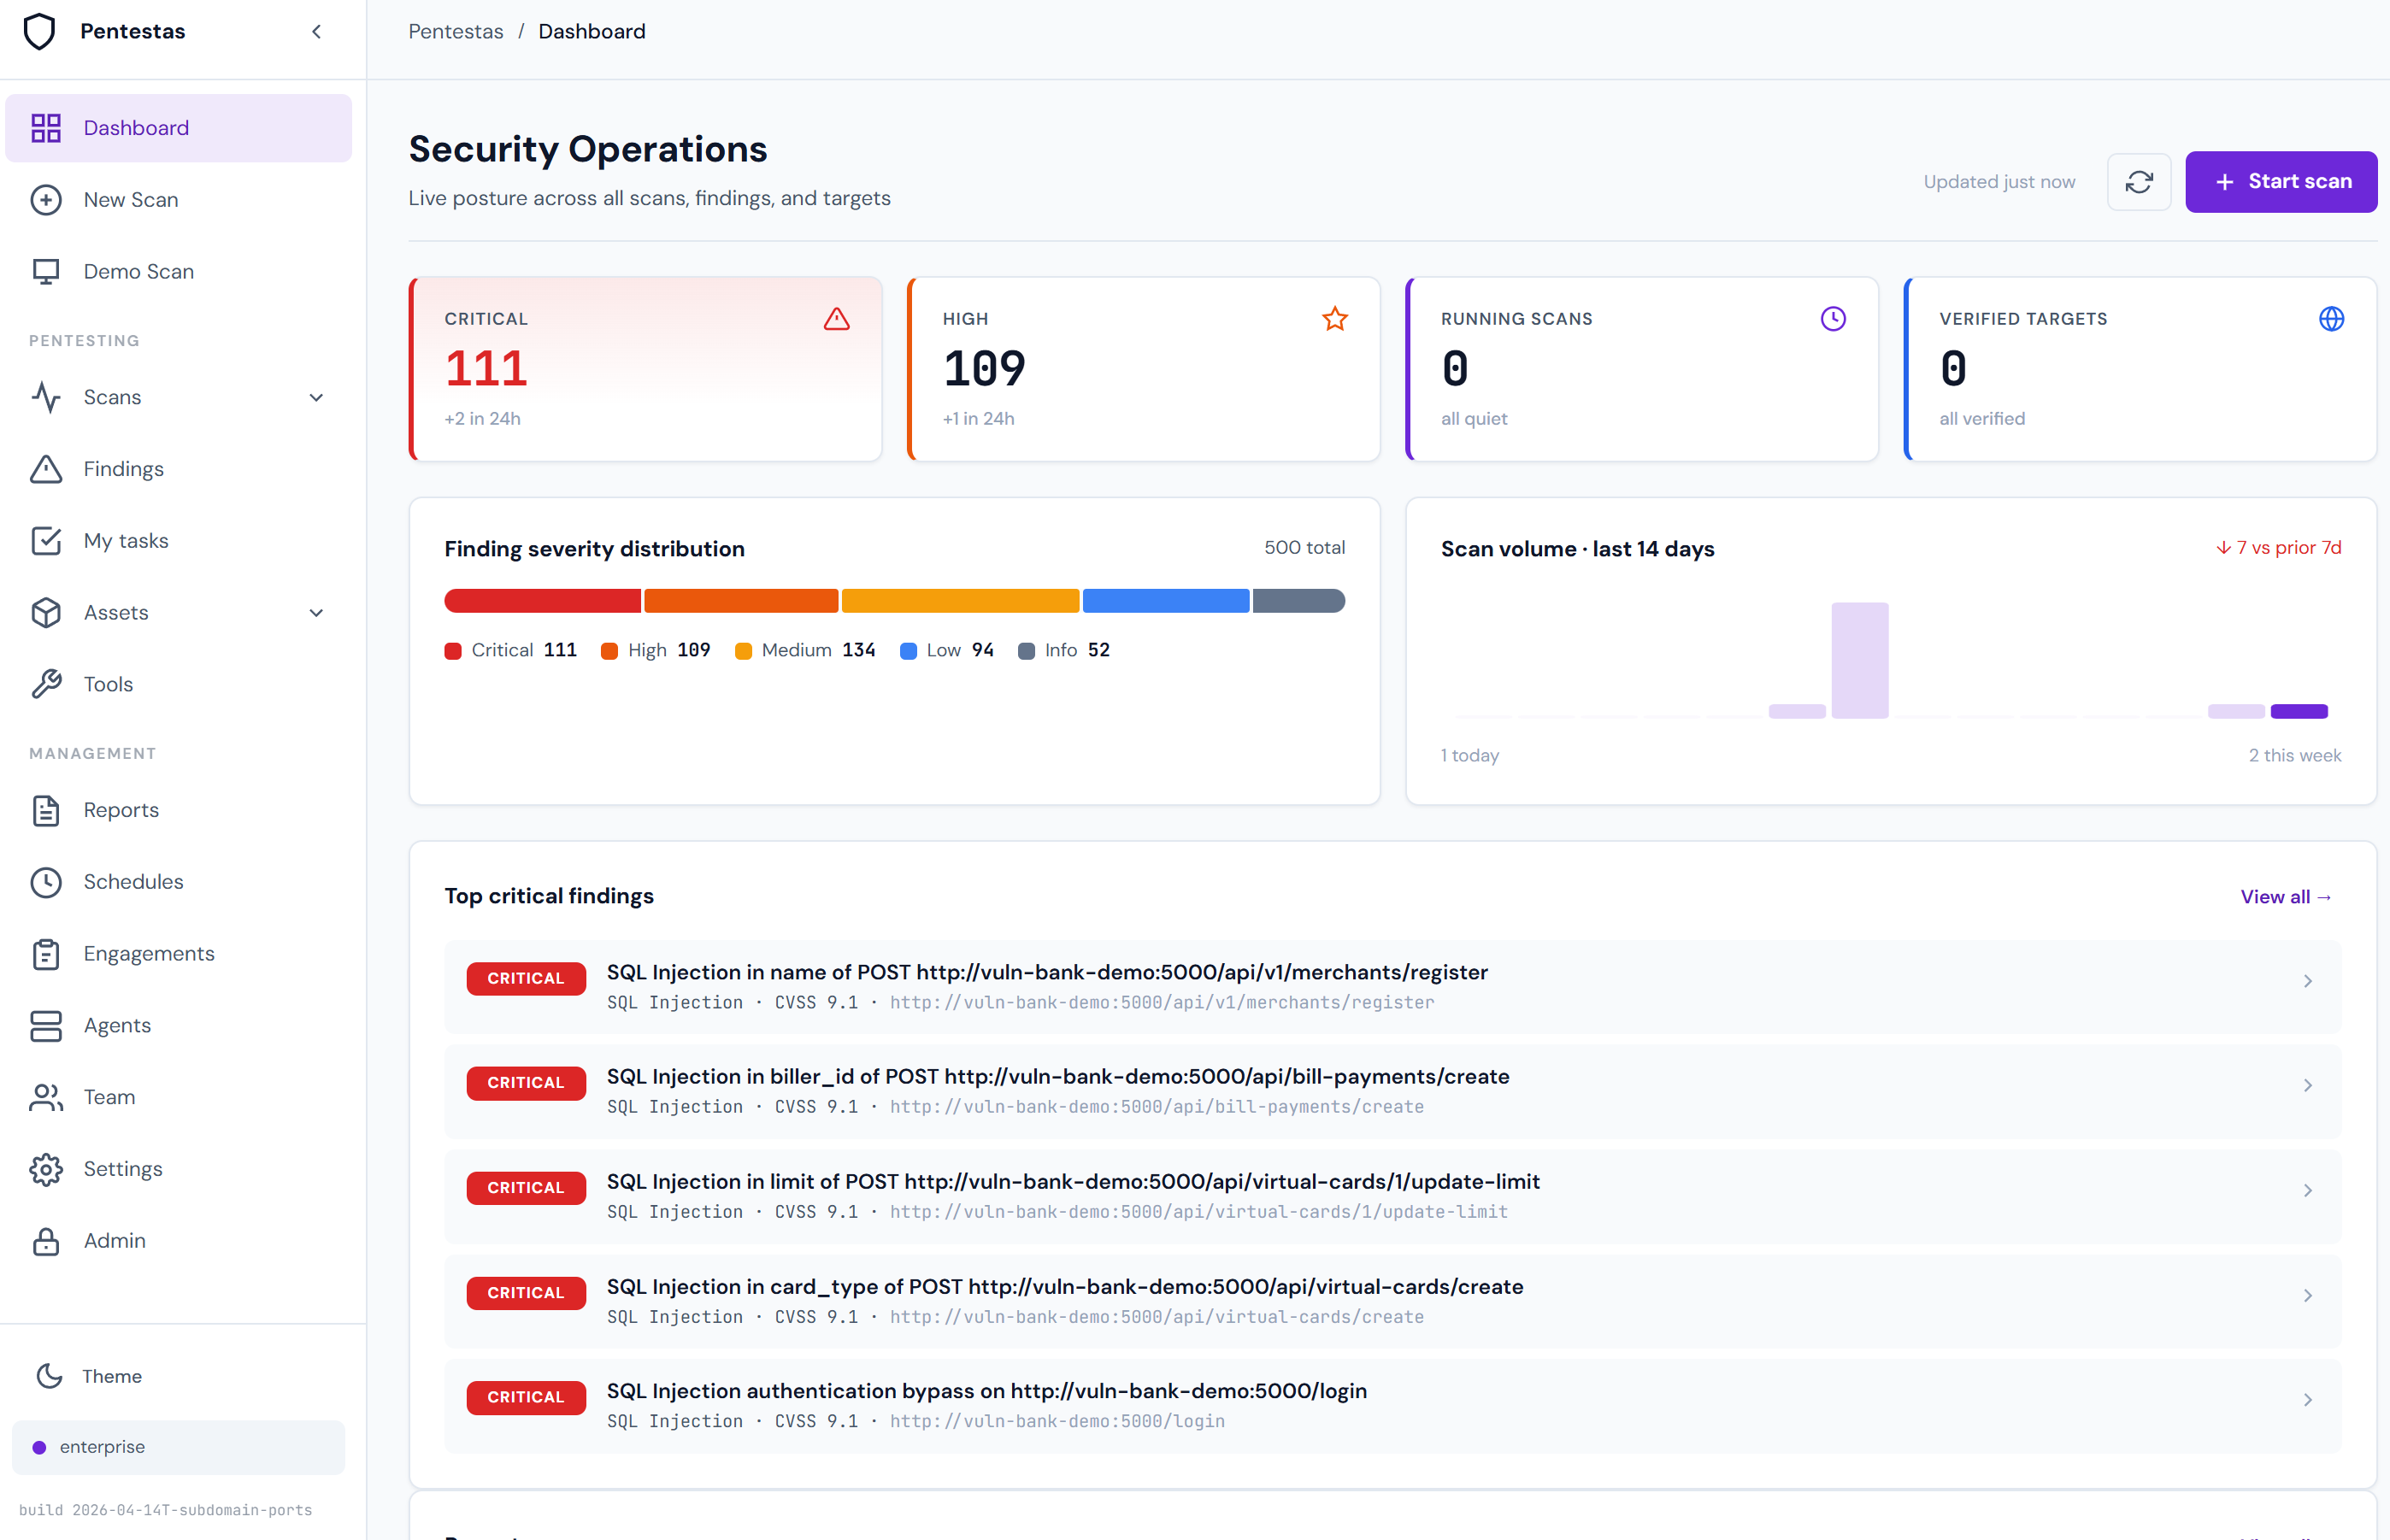Click the Settings gear icon
Screen dimensions: 2390x1540
(46, 1169)
